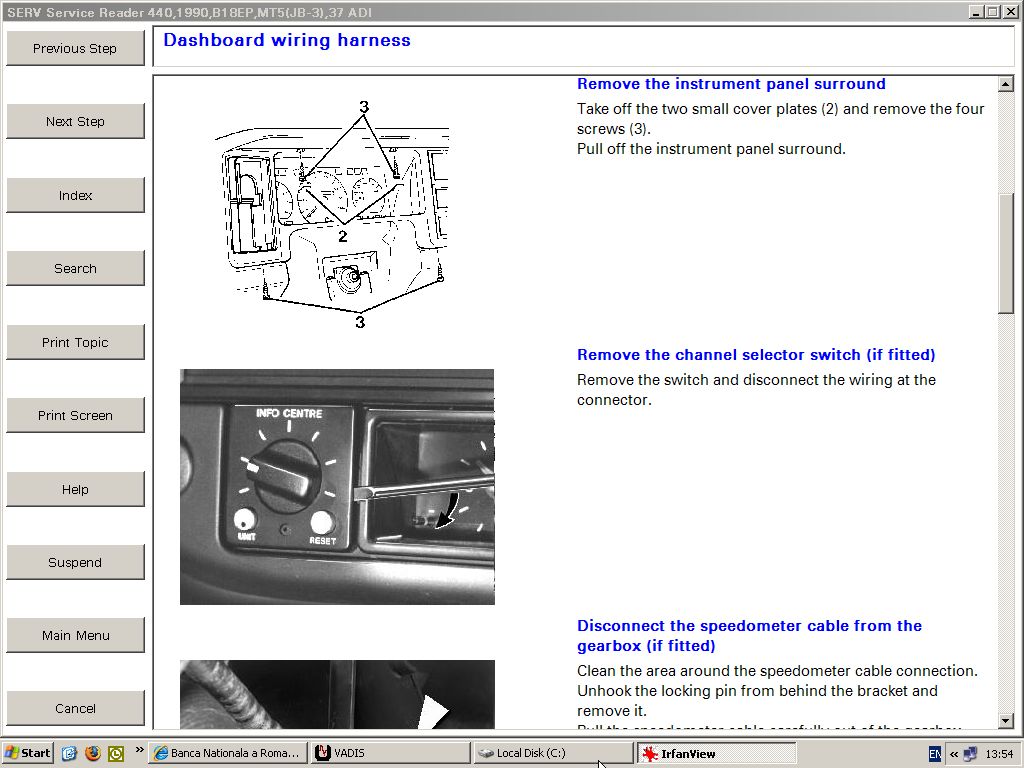This screenshot has height=768, width=1024.
Task: Click the network connection tray icon
Action: (971, 754)
